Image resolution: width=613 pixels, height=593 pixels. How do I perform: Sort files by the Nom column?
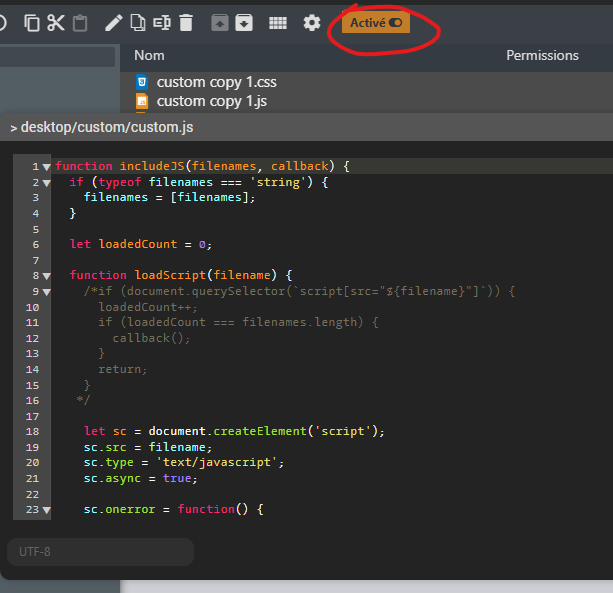click(149, 56)
